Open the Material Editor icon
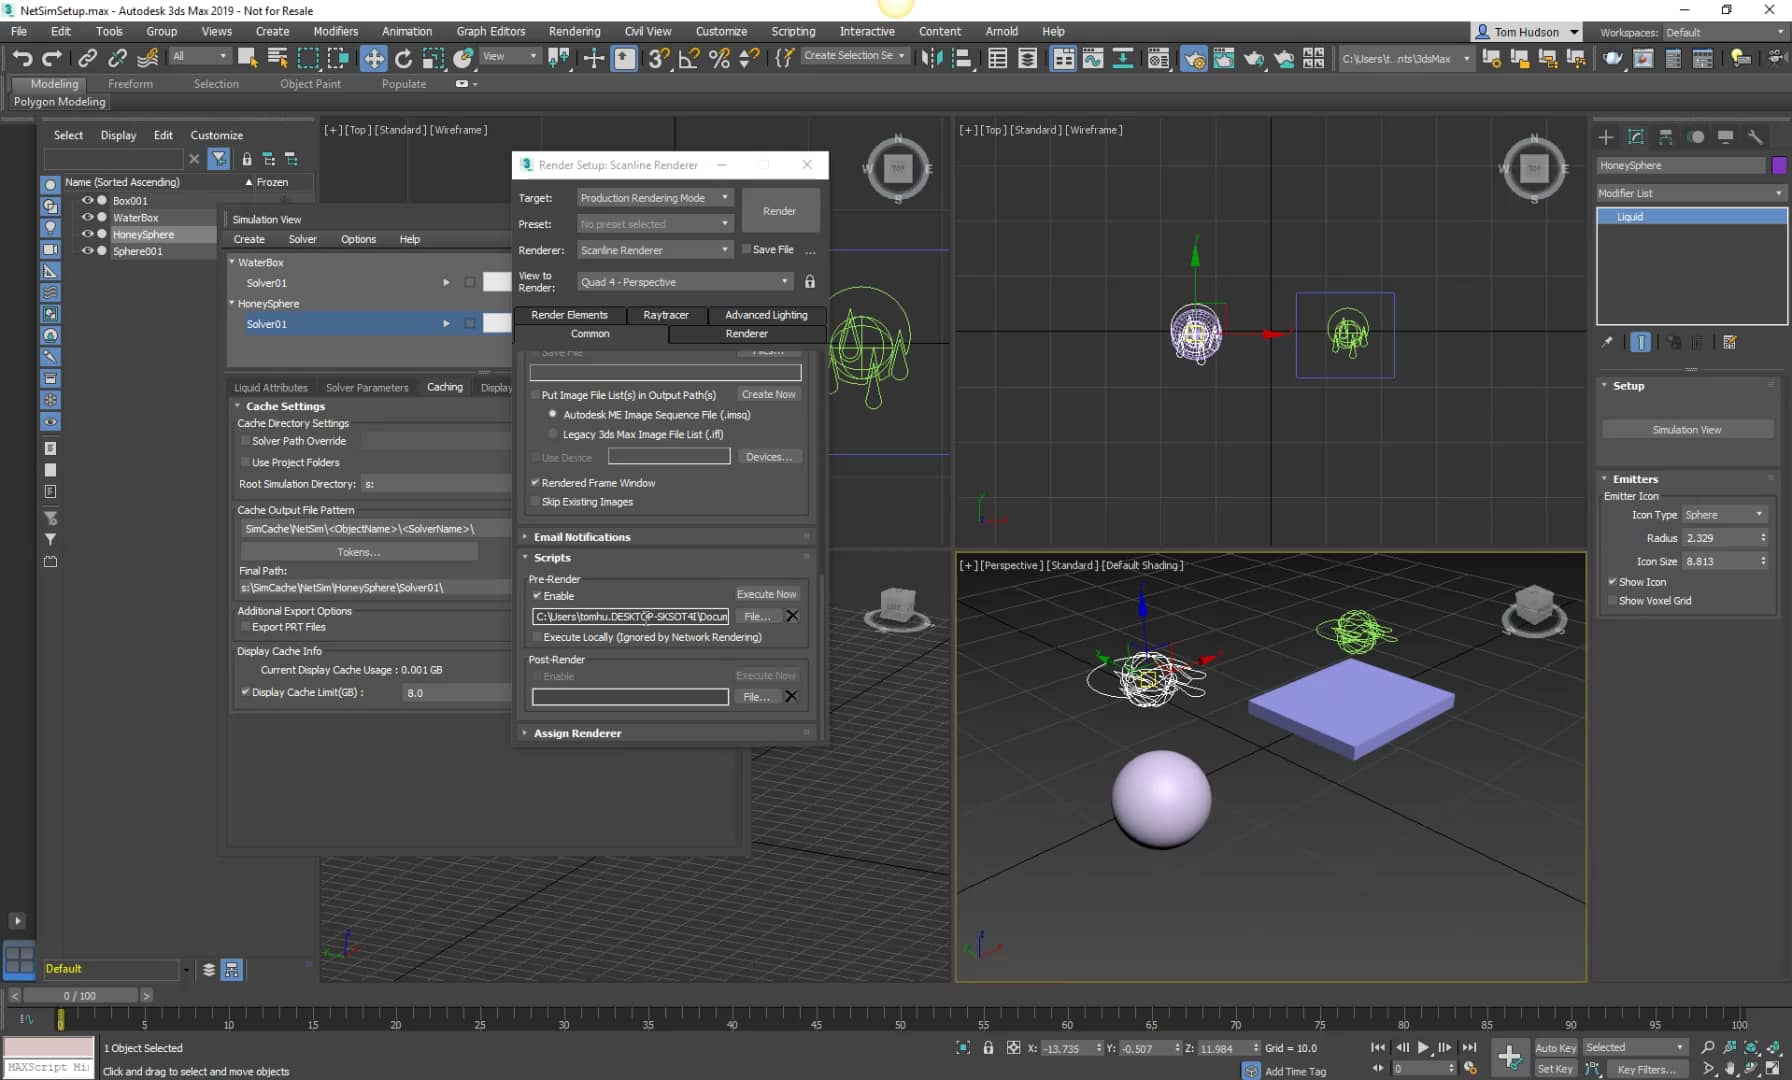This screenshot has width=1792, height=1080. [x=1158, y=58]
